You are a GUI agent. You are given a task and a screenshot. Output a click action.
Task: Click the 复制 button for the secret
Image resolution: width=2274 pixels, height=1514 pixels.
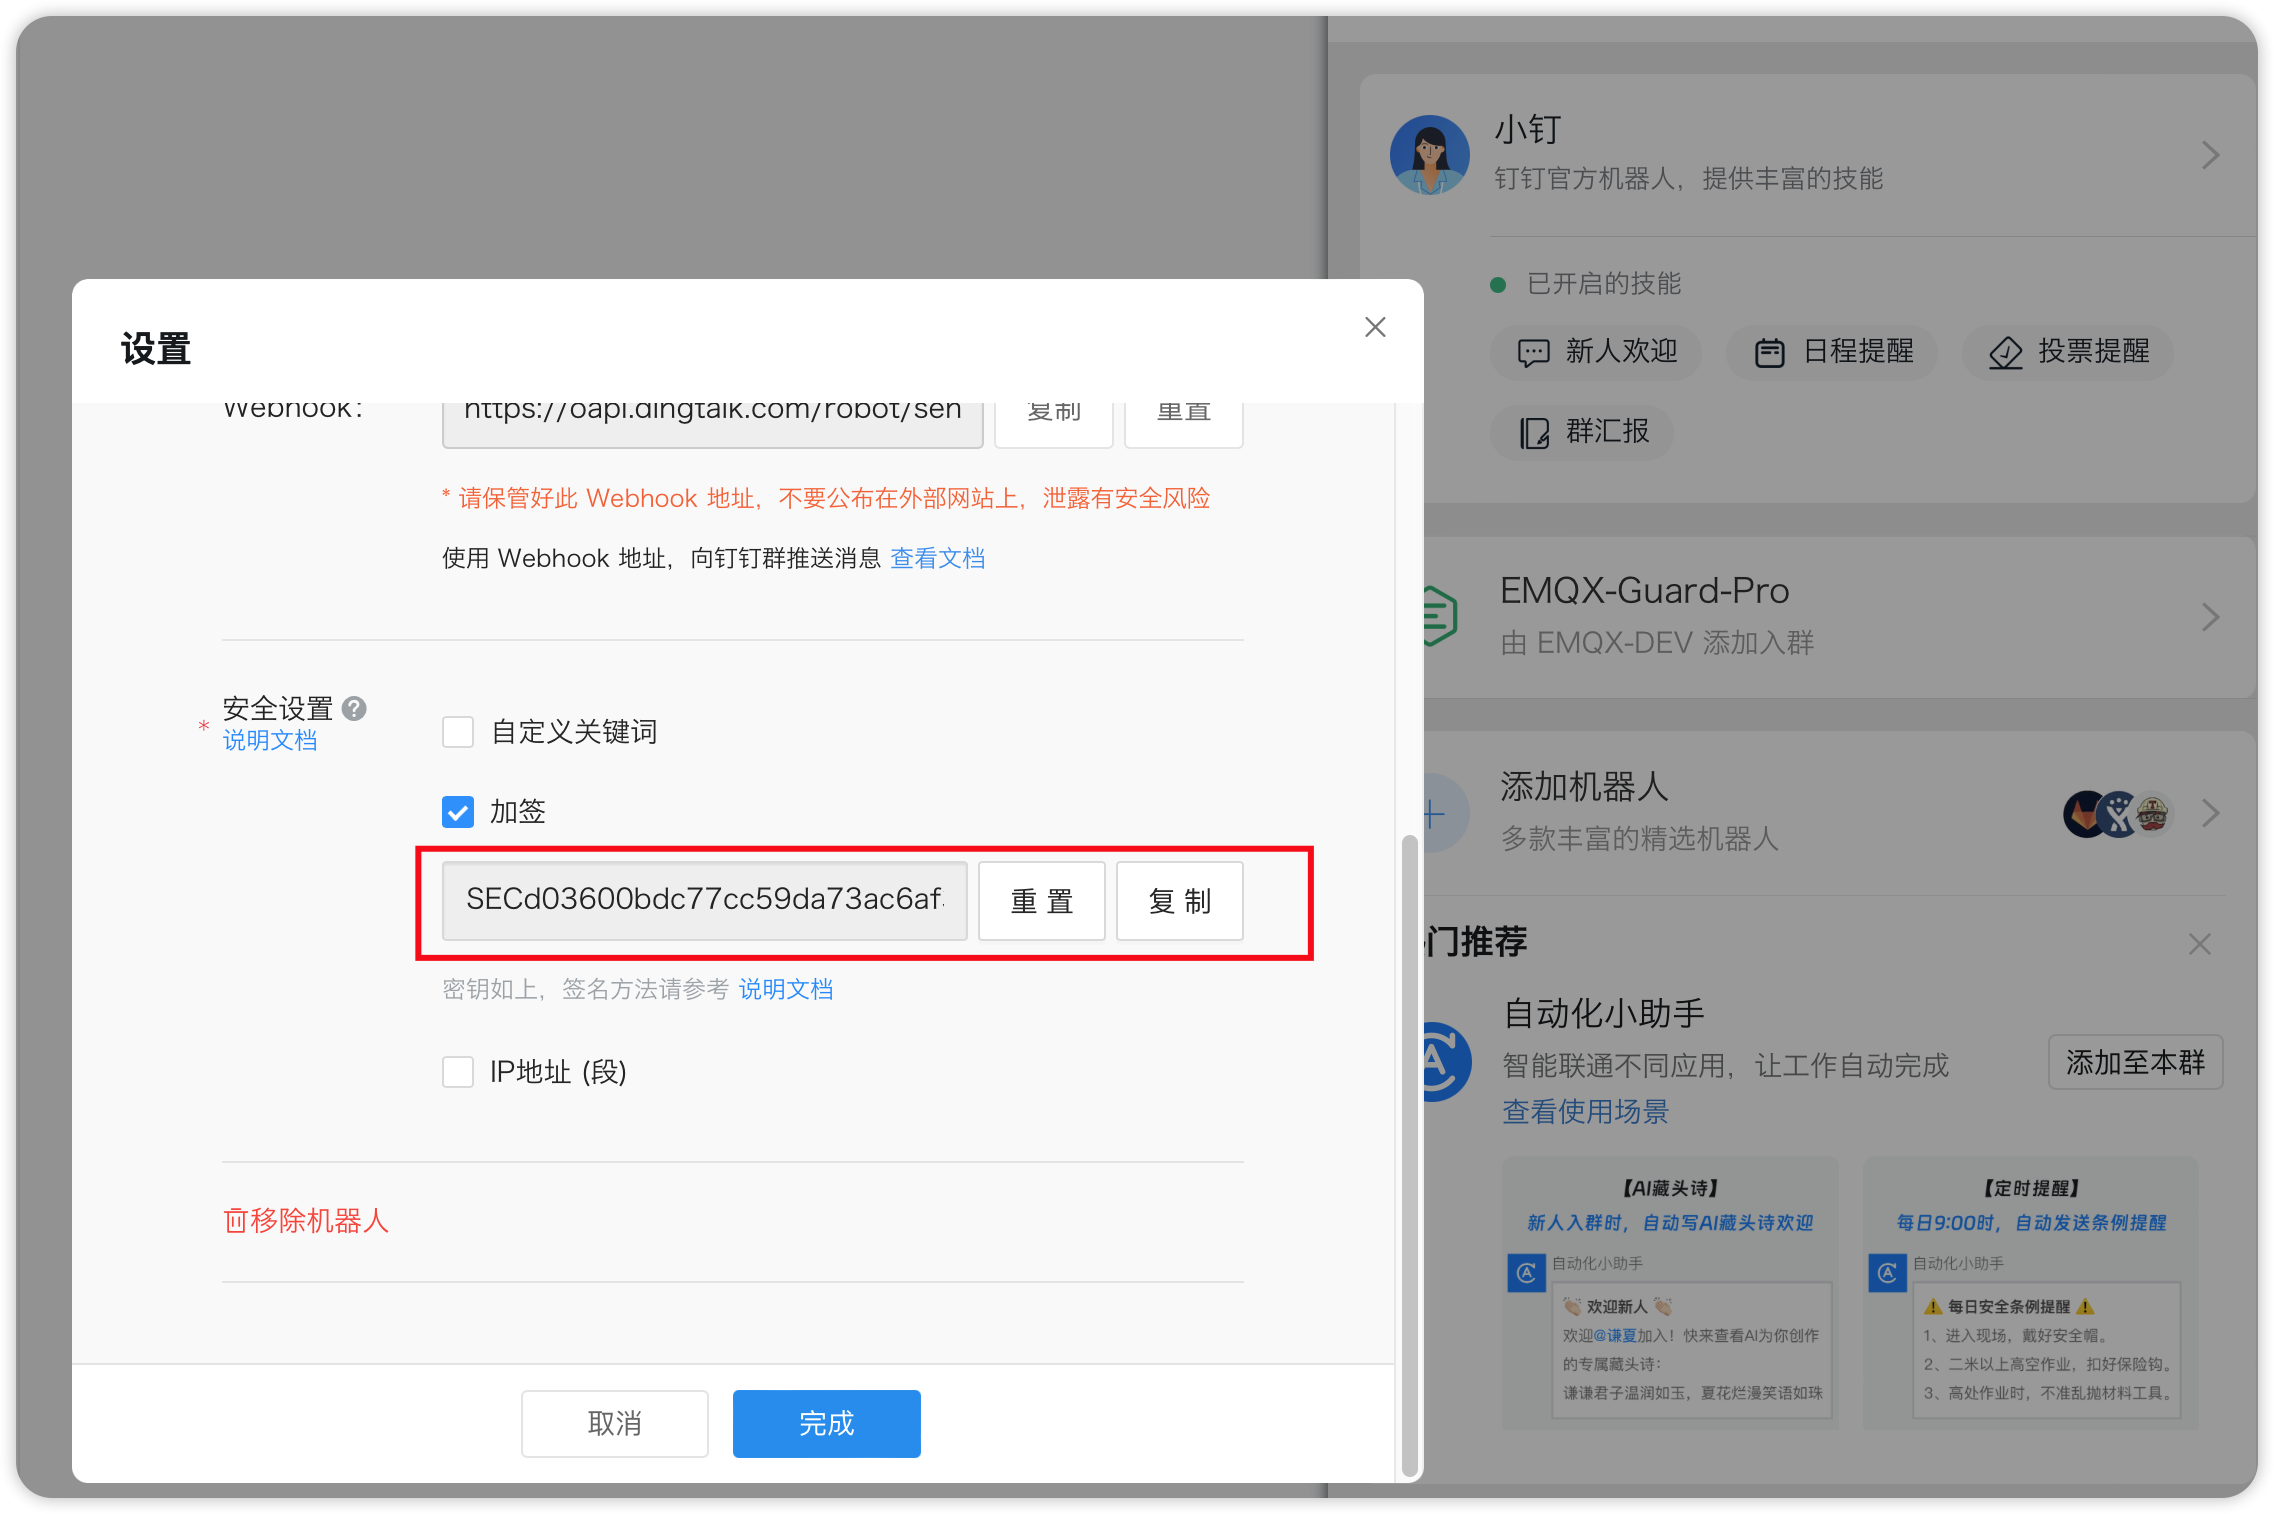tap(1179, 901)
